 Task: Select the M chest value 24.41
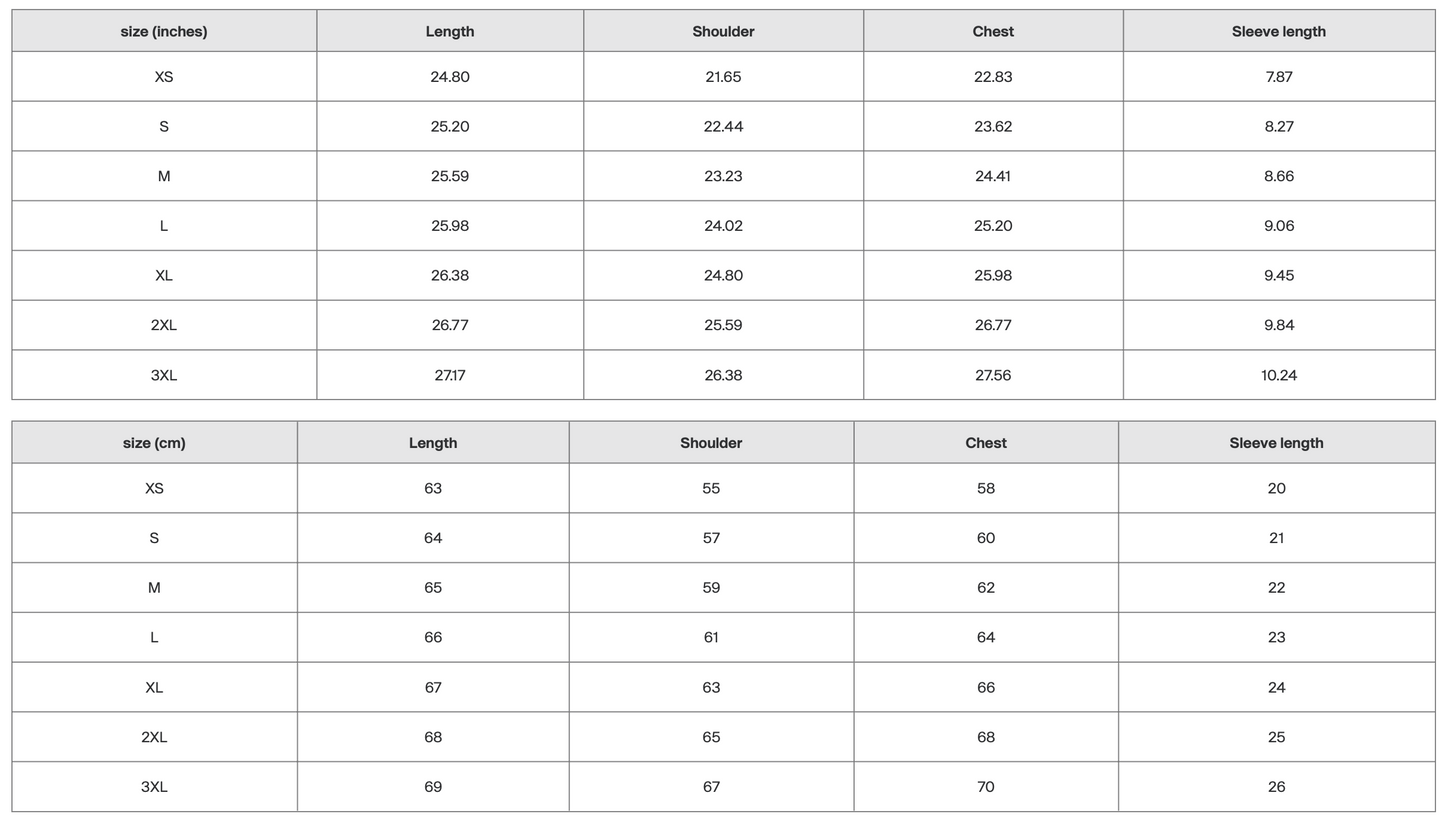[993, 176]
